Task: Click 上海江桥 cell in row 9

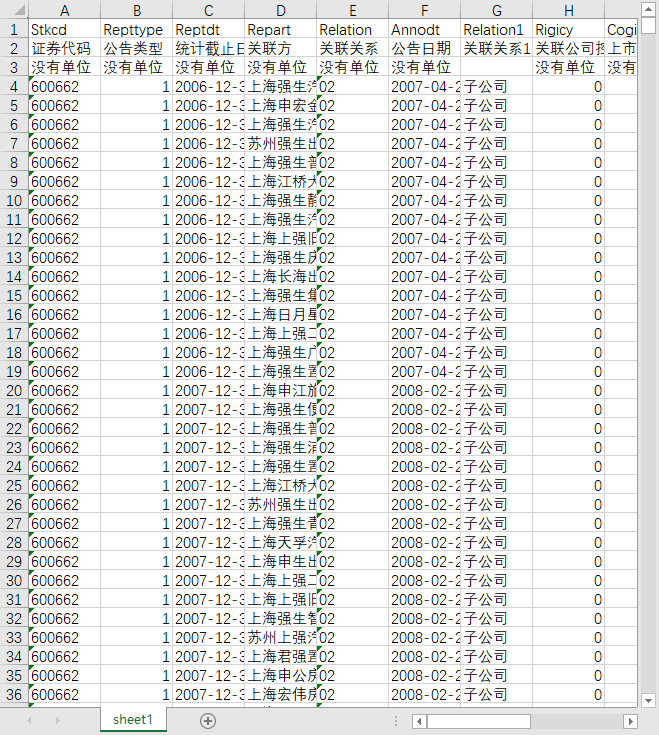Action: tap(280, 181)
